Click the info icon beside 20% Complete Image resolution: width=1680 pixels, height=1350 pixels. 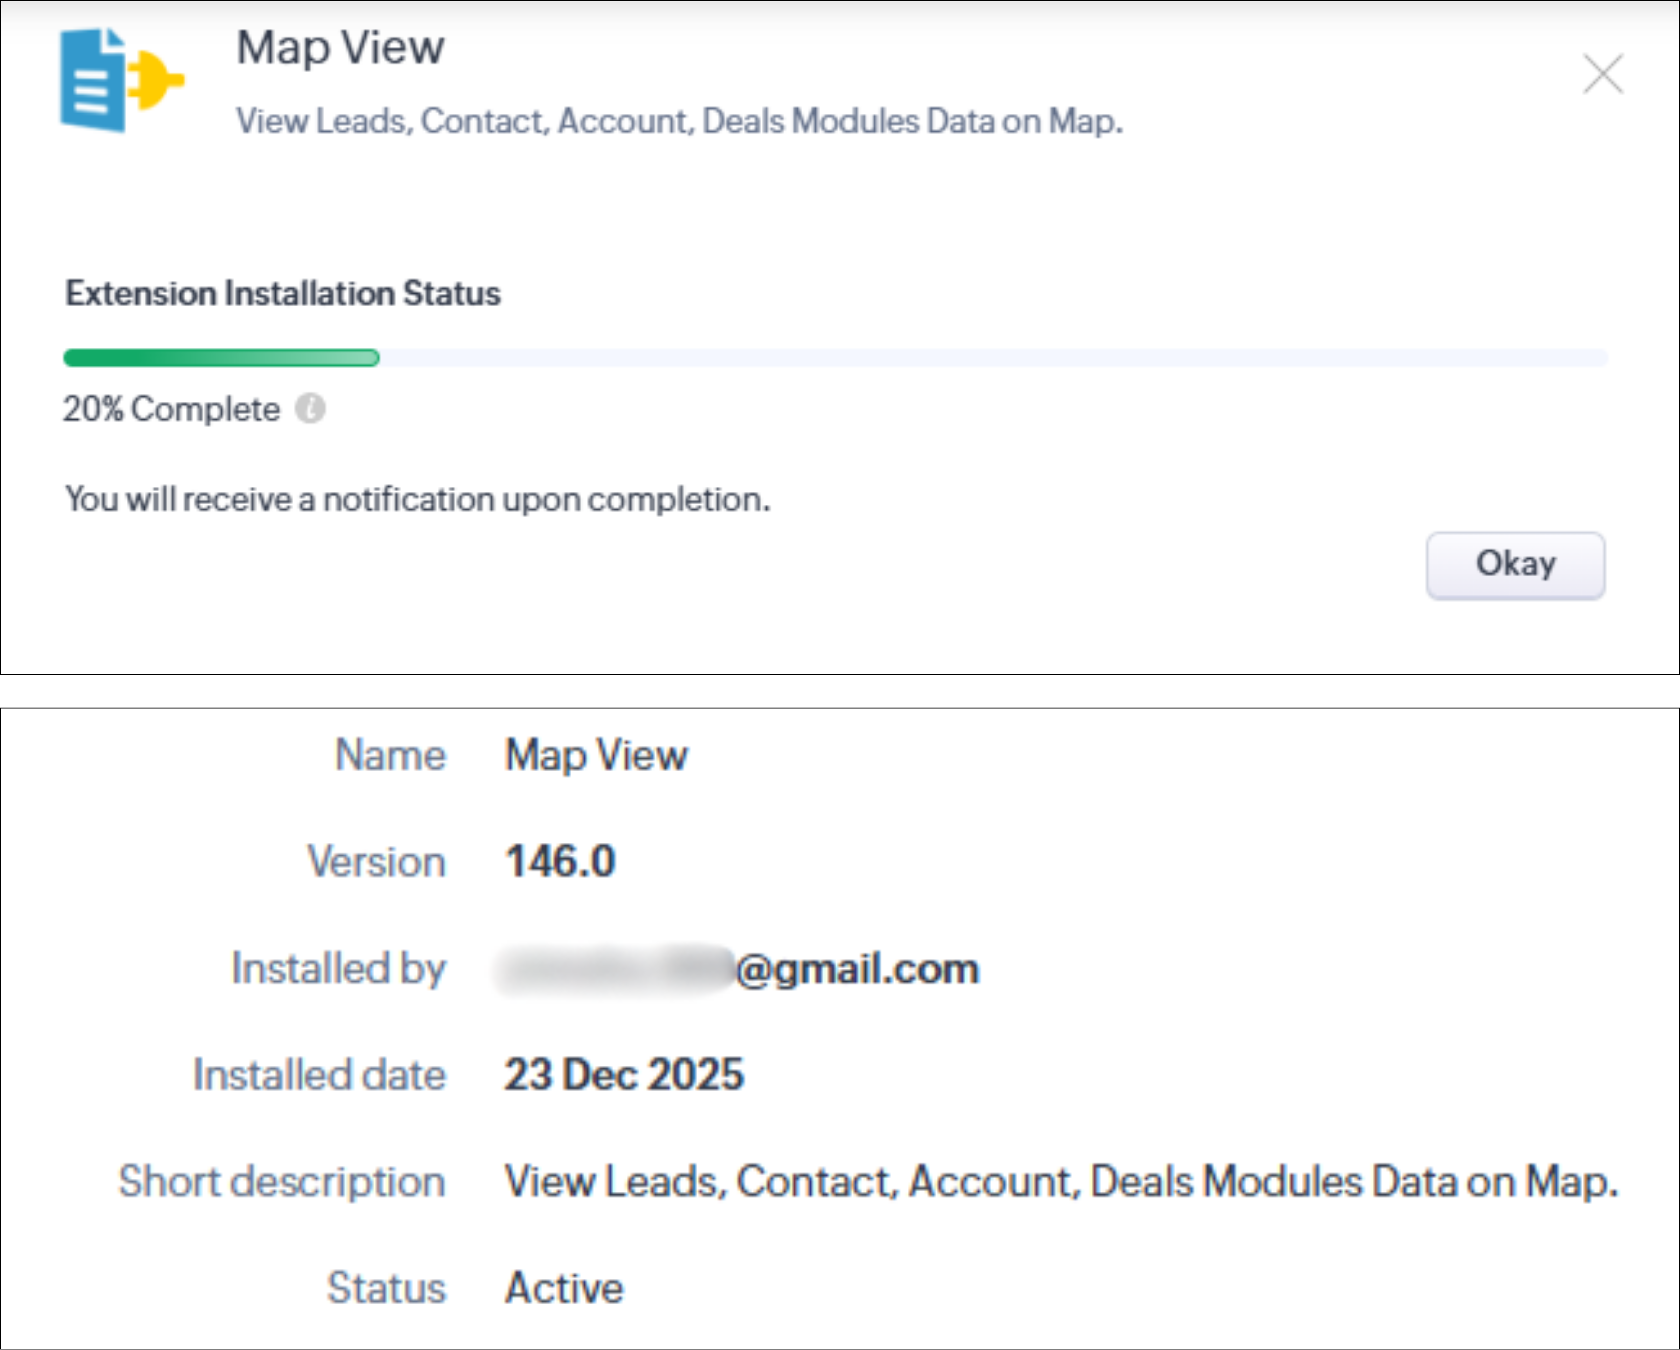click(x=310, y=409)
